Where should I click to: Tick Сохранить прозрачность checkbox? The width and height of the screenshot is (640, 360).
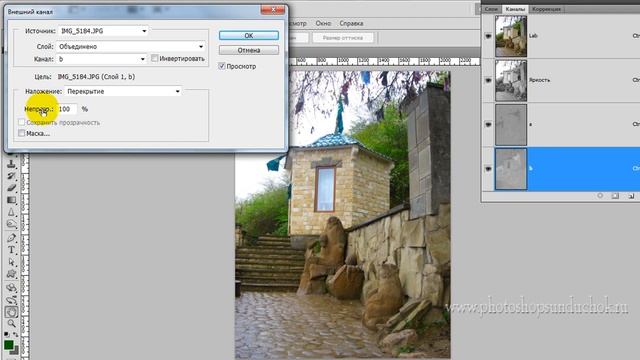(22, 122)
